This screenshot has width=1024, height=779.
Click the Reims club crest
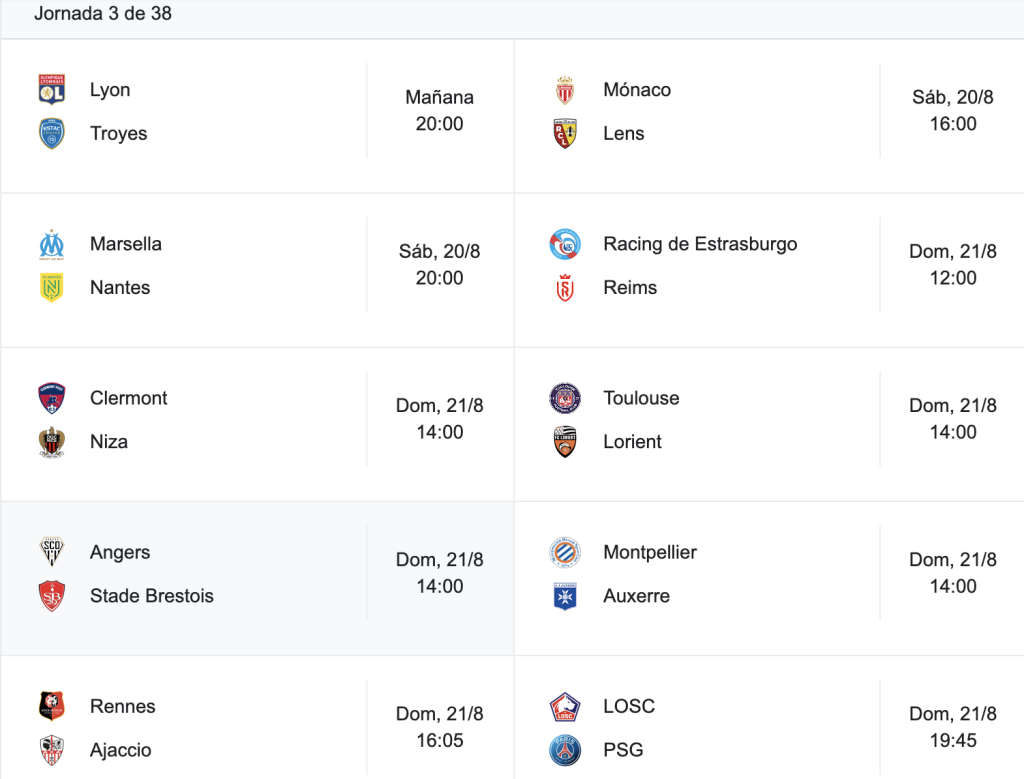tap(565, 287)
